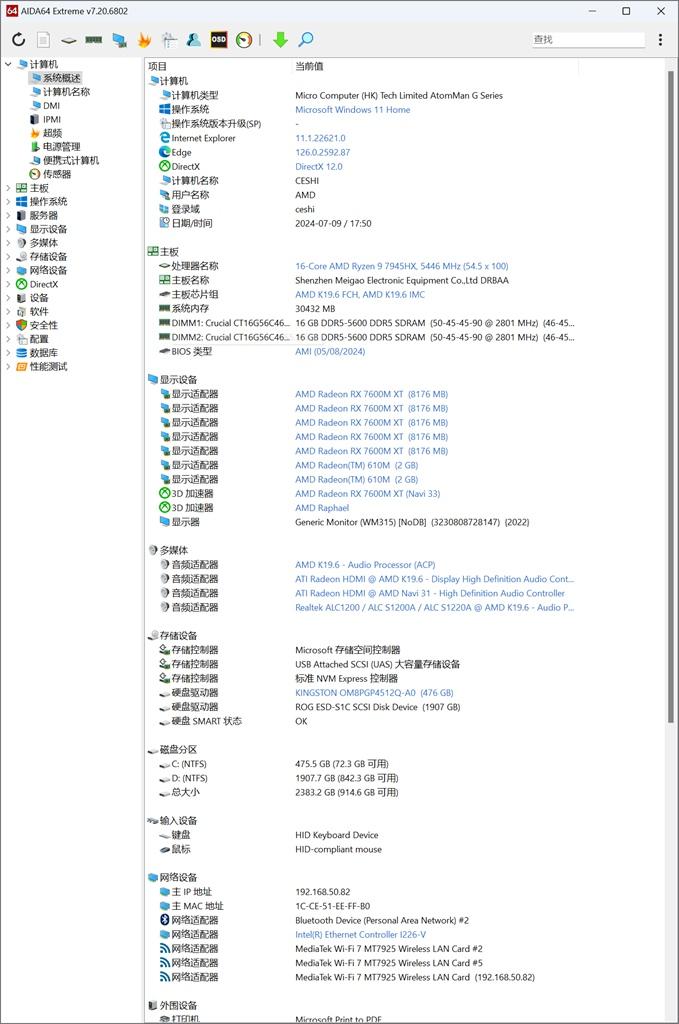Click the motherboard chip toolbar icon

click(x=69, y=40)
